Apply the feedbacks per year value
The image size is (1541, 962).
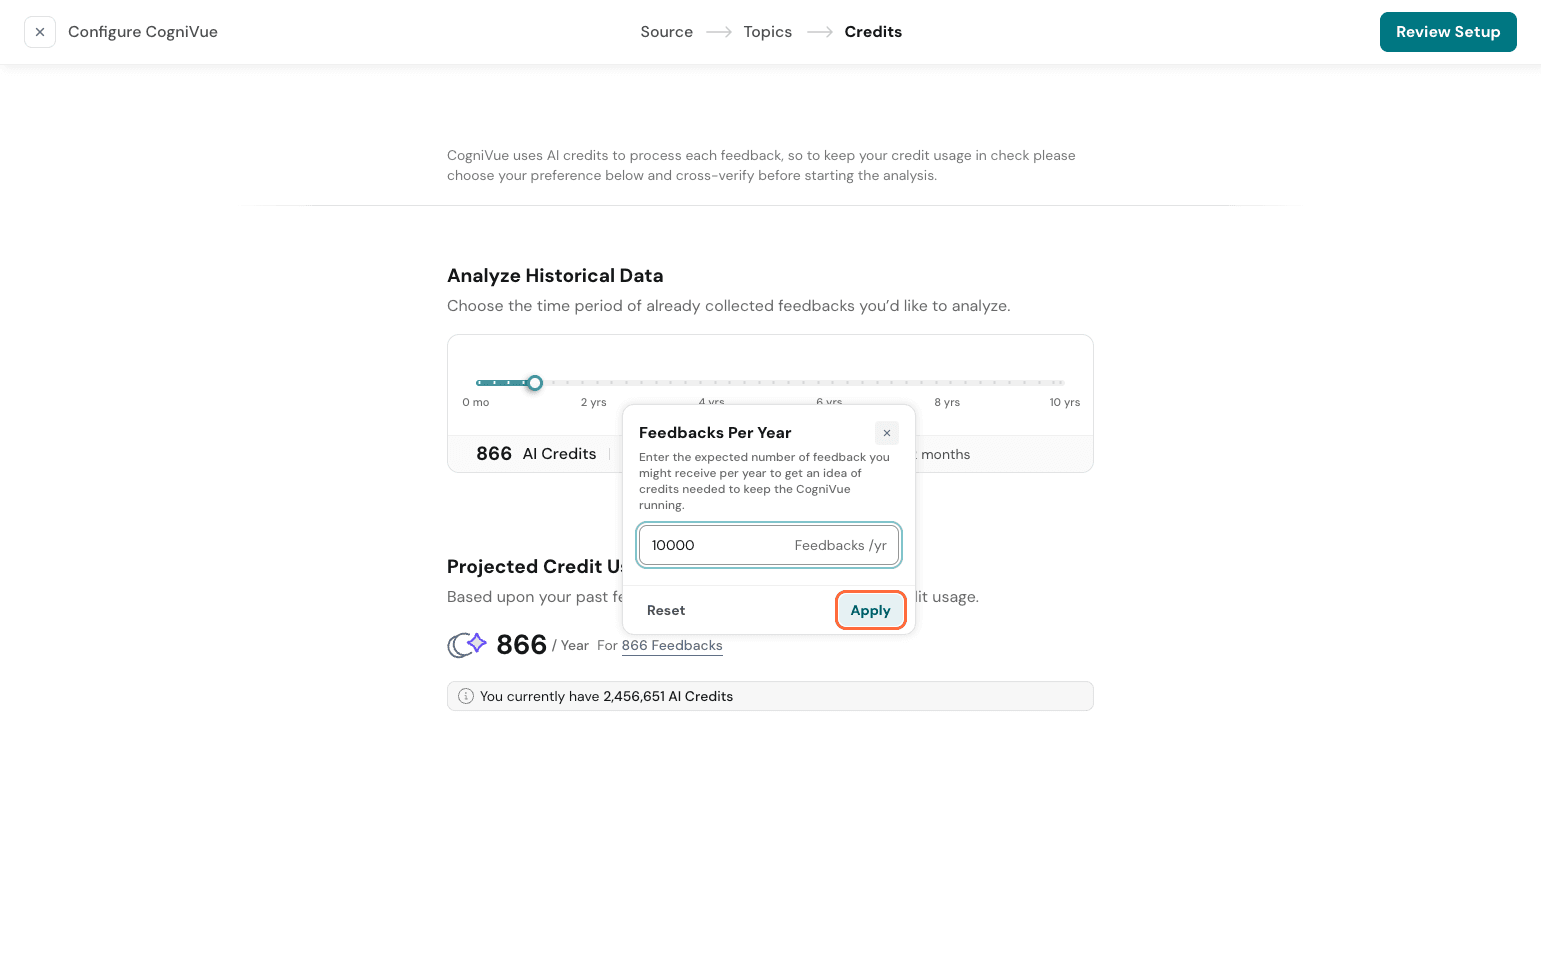point(870,610)
